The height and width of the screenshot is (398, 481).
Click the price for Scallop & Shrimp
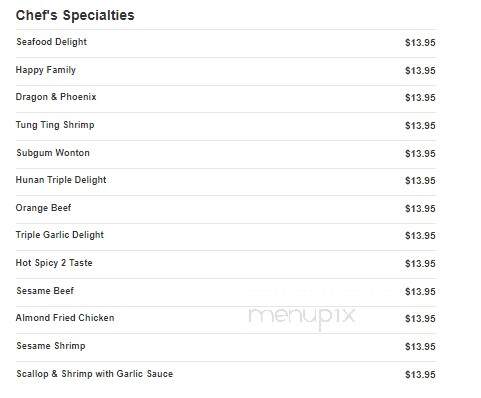pyautogui.click(x=420, y=375)
